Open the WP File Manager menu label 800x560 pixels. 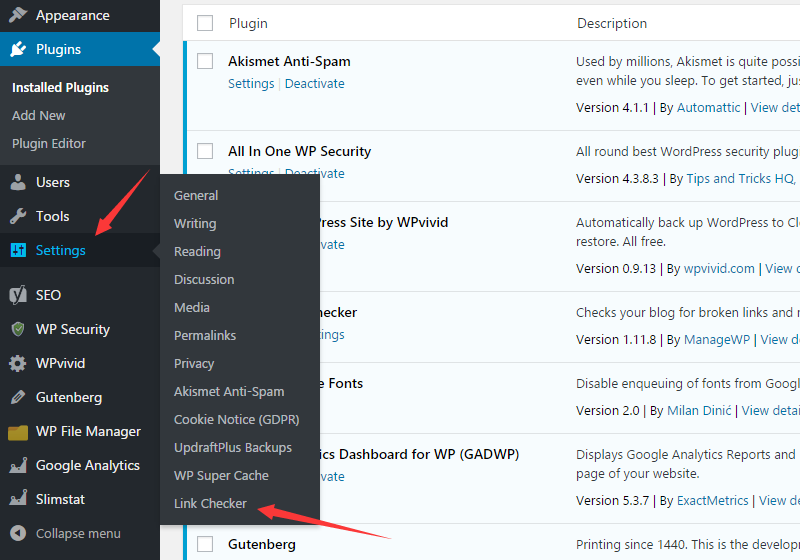tap(88, 431)
